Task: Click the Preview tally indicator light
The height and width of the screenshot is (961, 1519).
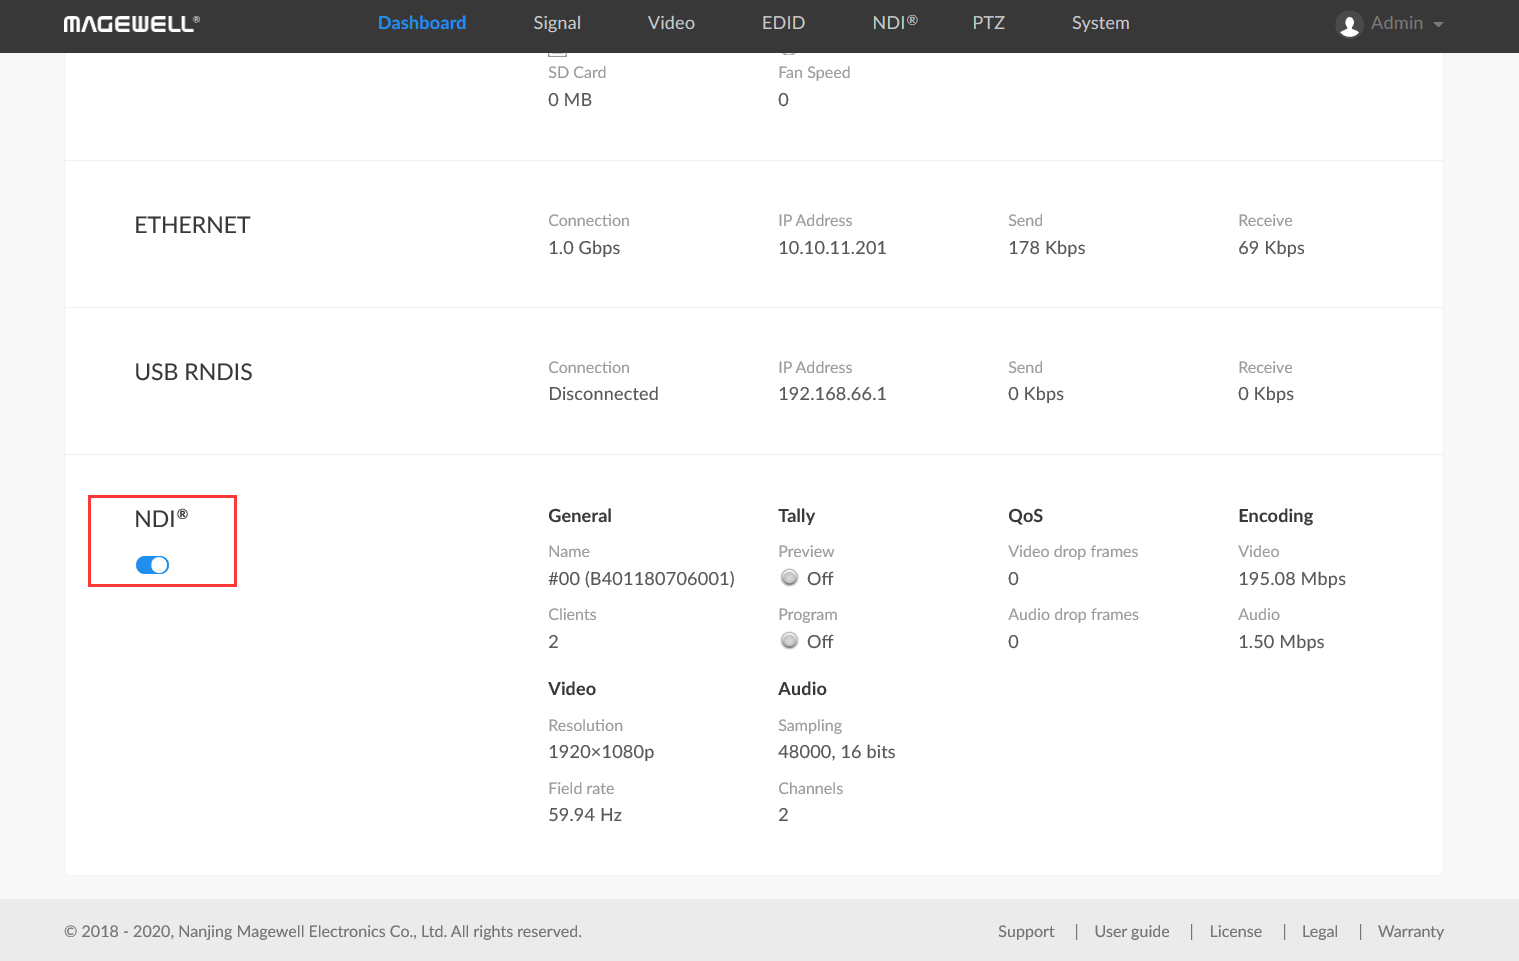Action: [789, 578]
